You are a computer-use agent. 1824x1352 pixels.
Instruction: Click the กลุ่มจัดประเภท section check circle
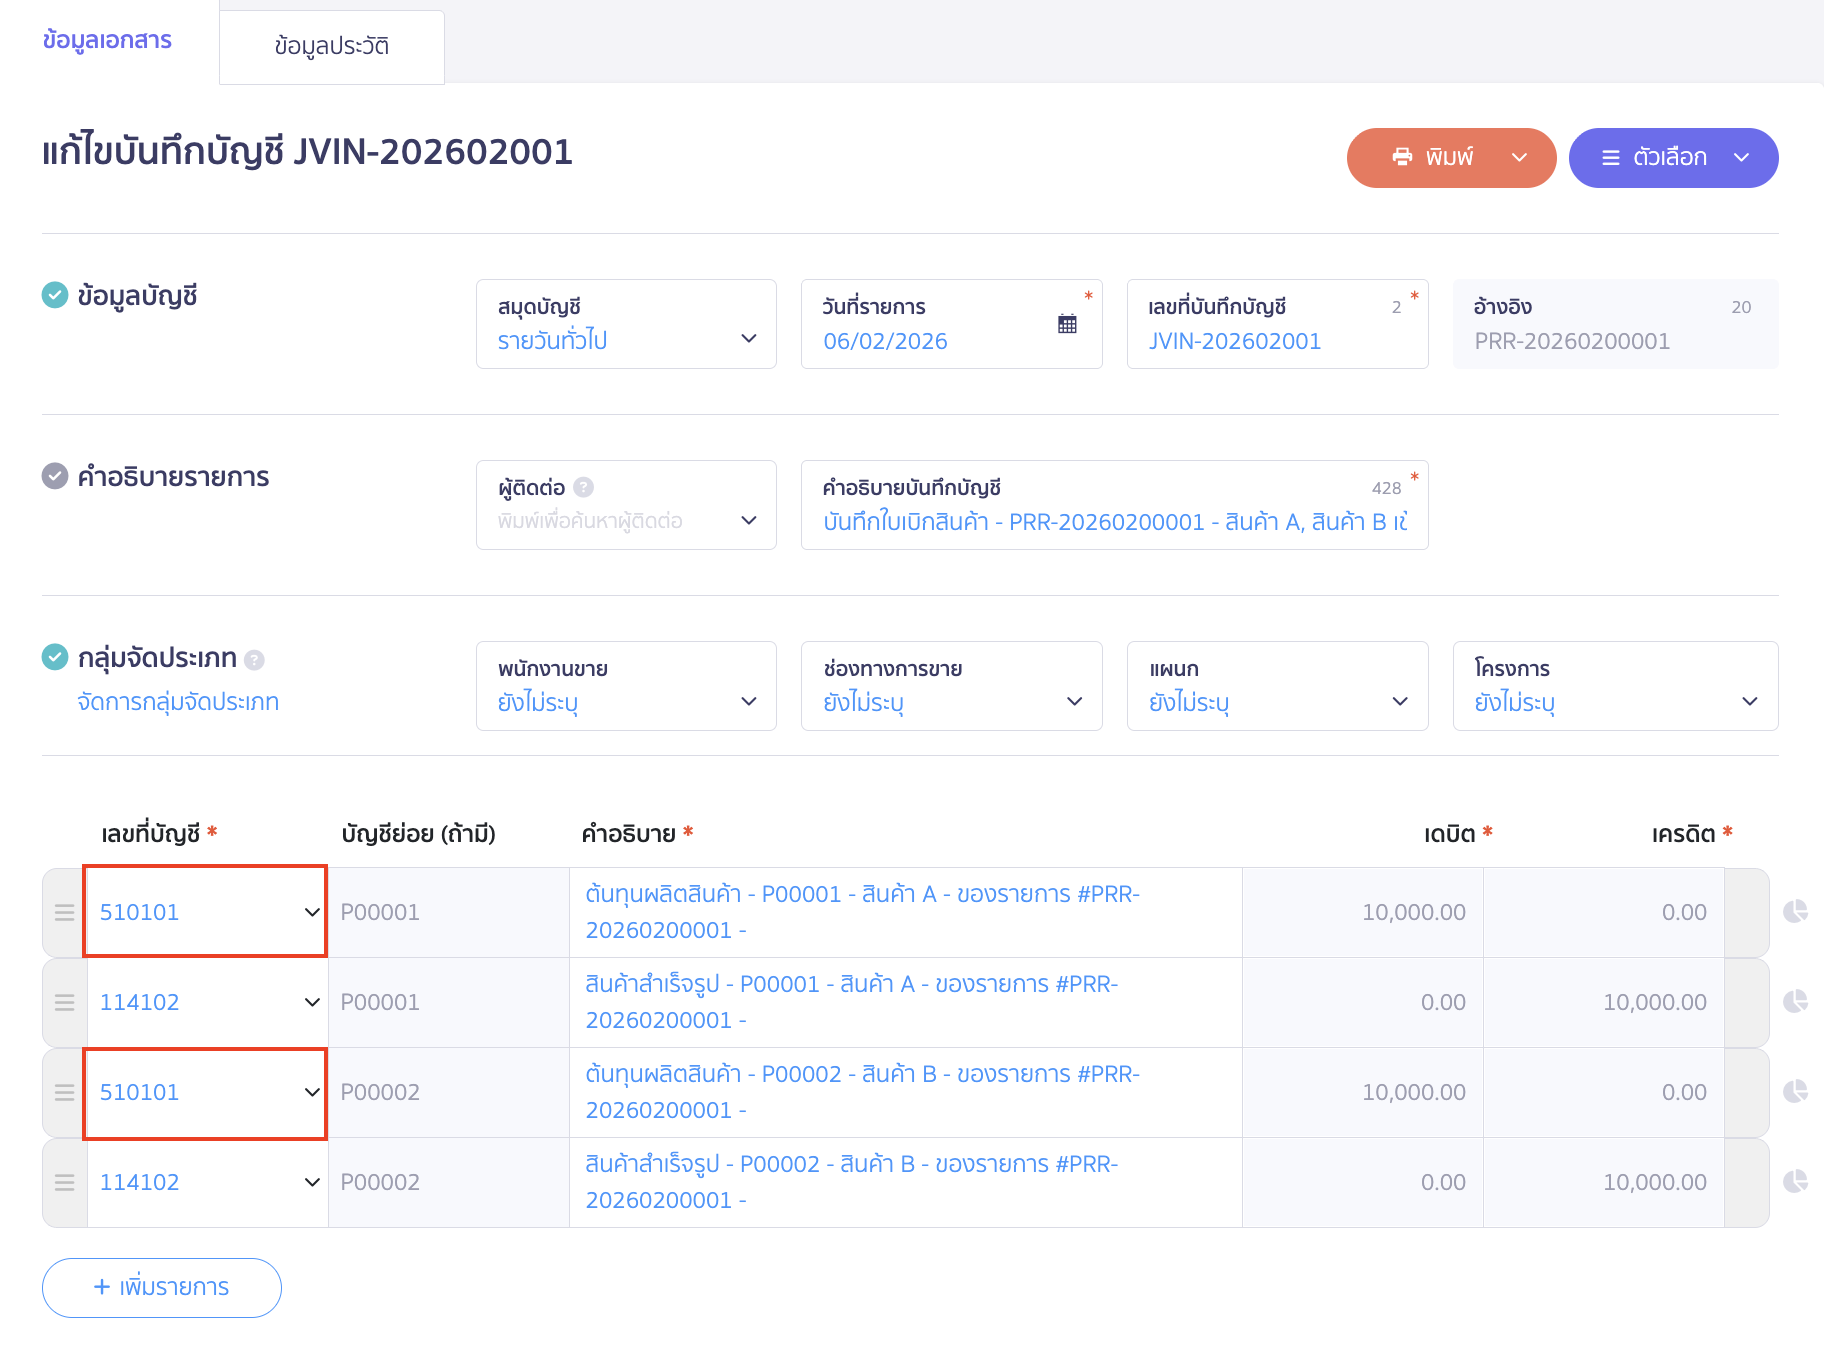point(55,657)
